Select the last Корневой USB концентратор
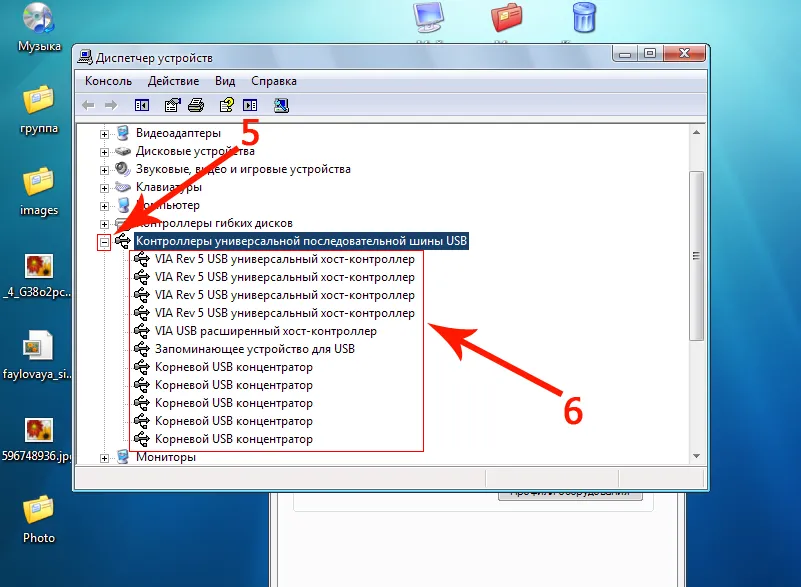 tap(233, 439)
